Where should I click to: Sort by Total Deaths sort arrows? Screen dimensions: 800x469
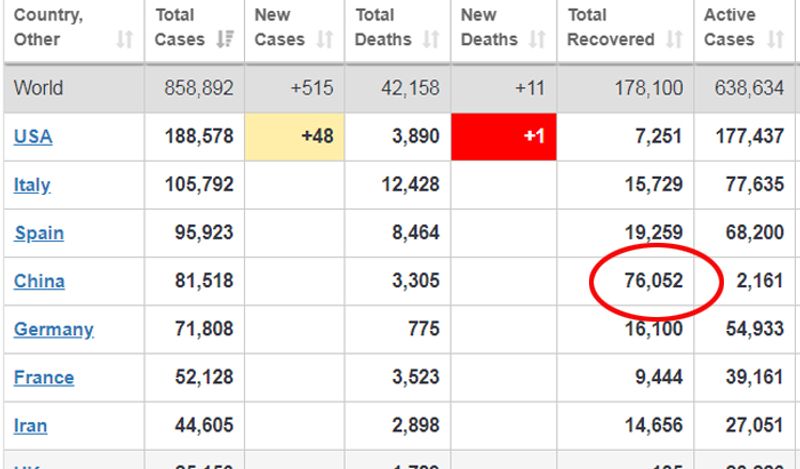pos(431,39)
